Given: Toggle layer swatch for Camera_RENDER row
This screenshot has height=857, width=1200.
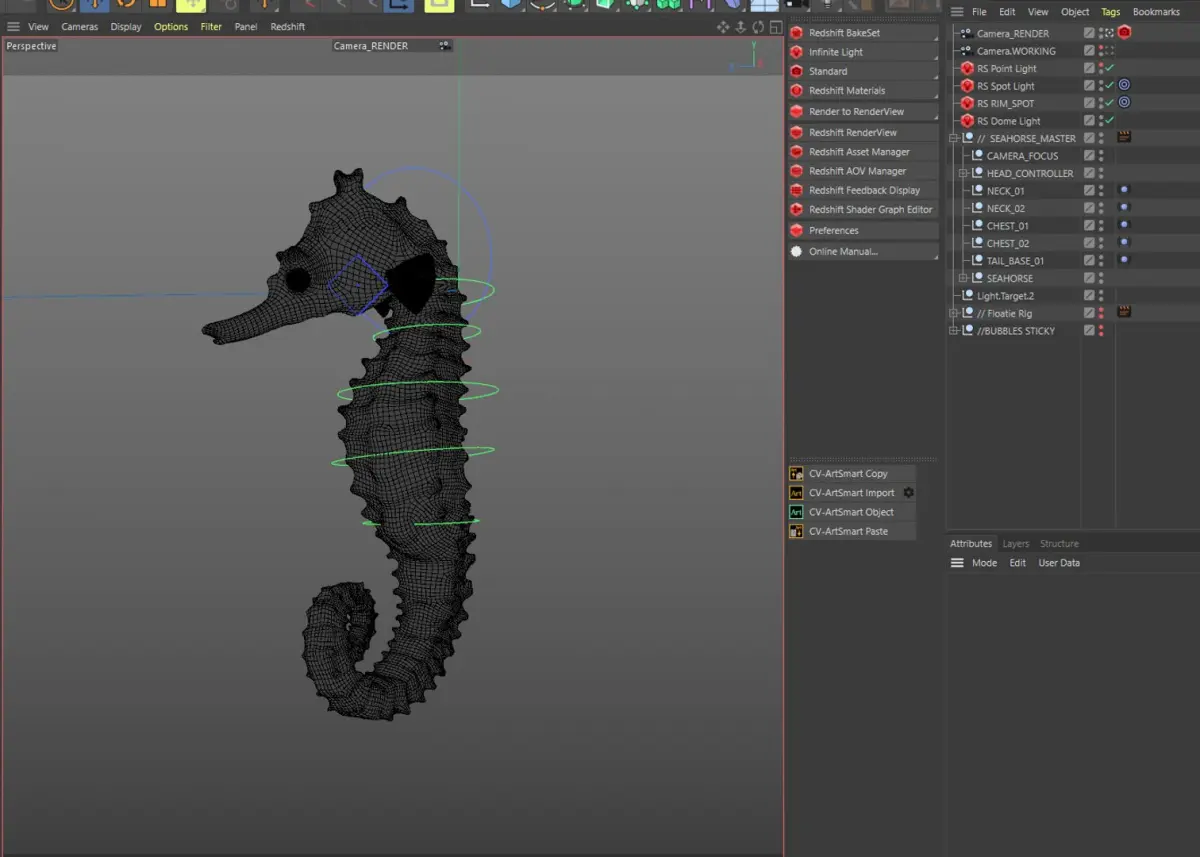Looking at the screenshot, I should click(1089, 33).
